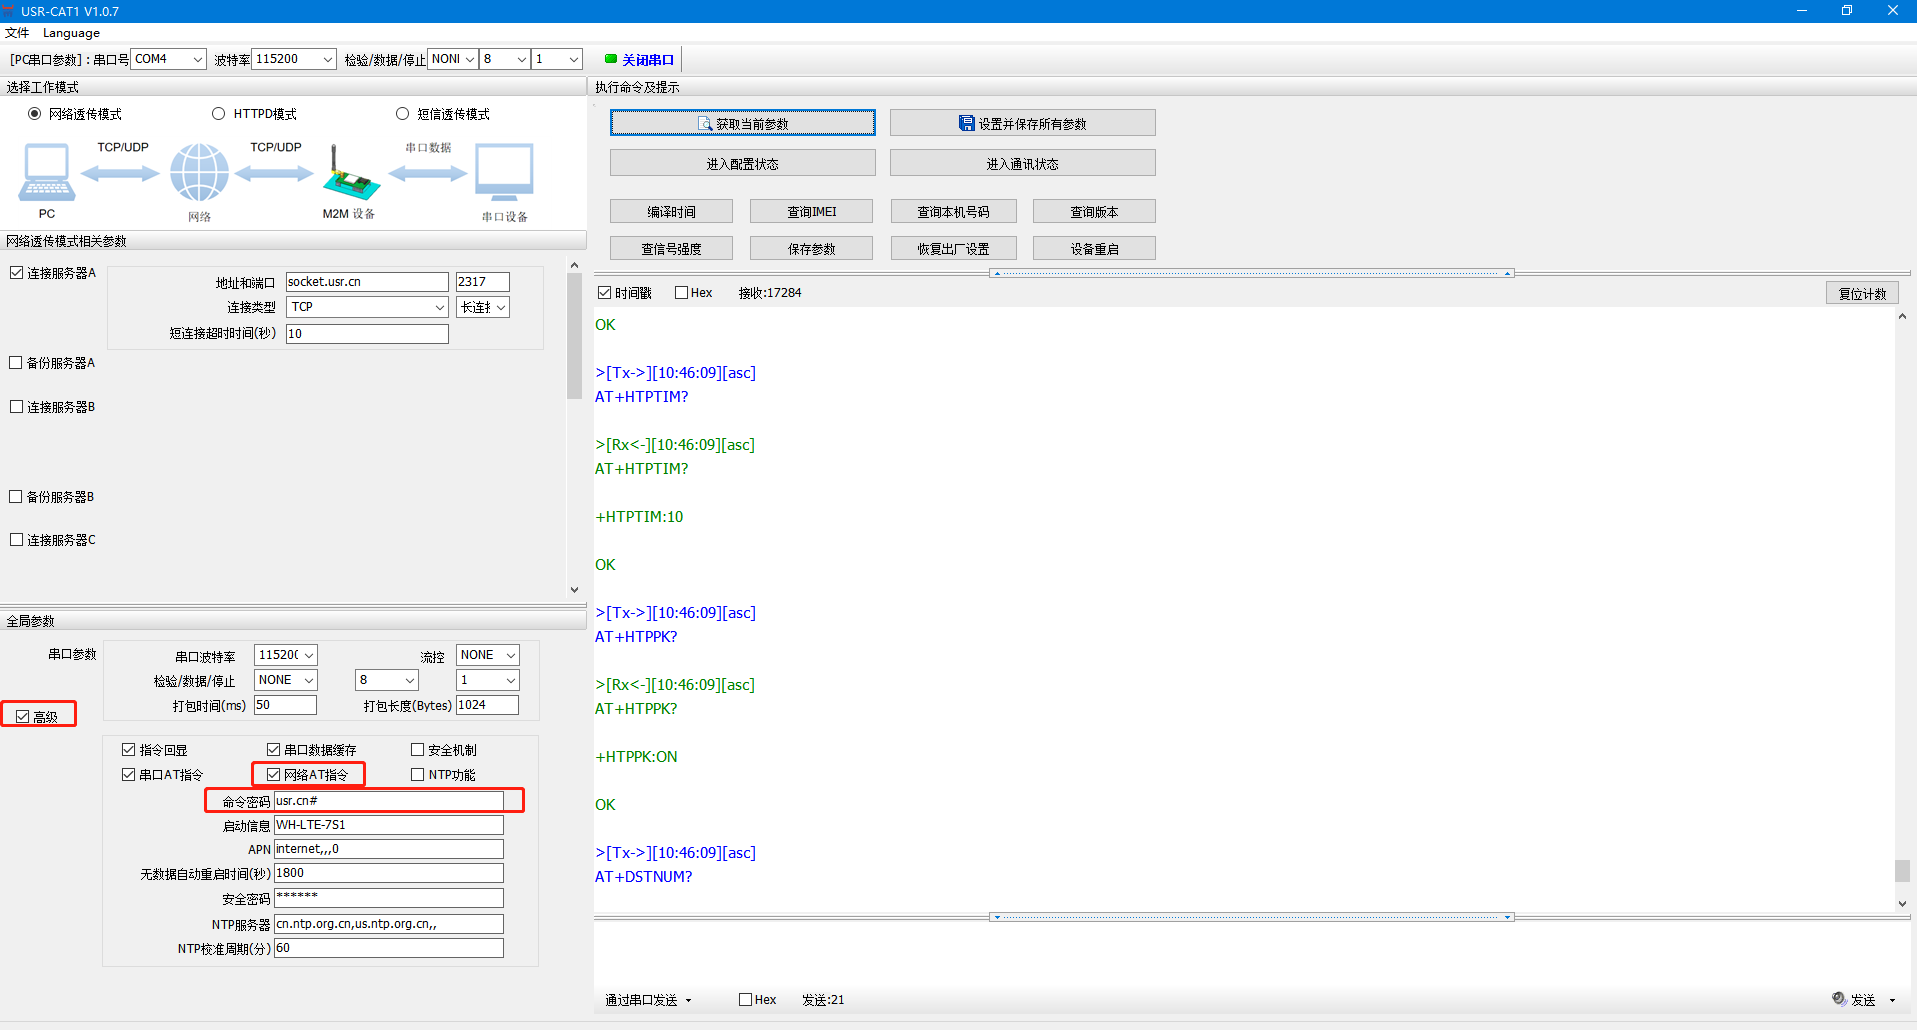Viewport: 1917px width, 1030px height.
Task: Click 设备重启 button
Action: [x=1094, y=248]
